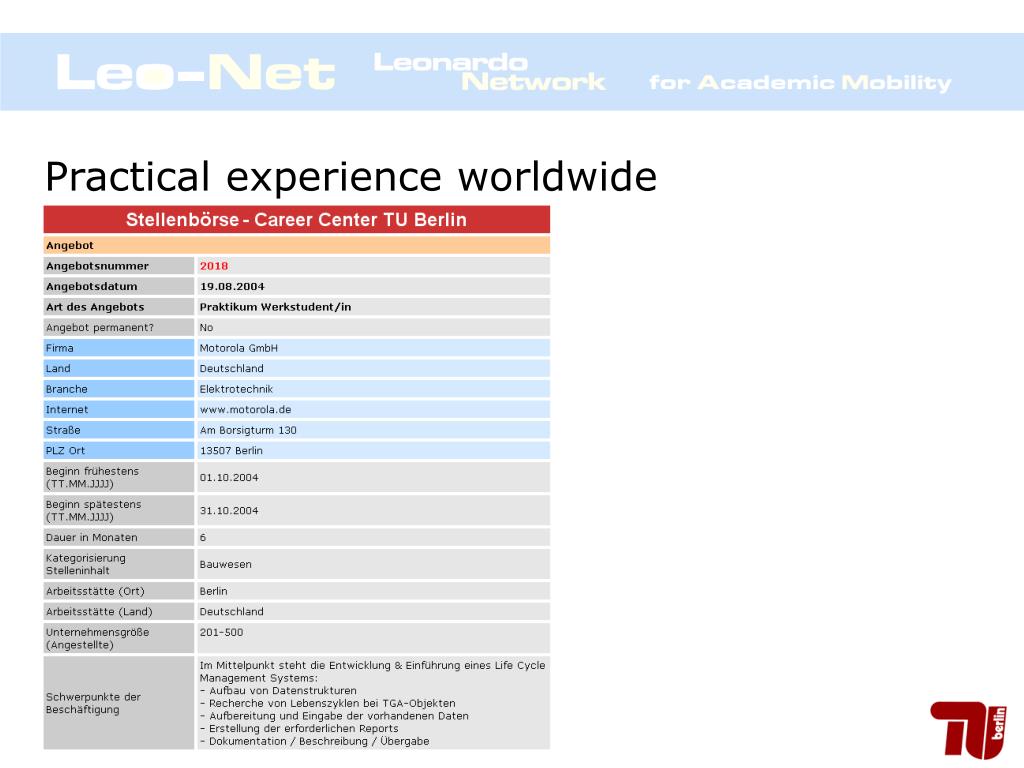1024x768 pixels.
Task: Click 'Recherche von Lebenszyklen bei TGA-Objekten'
Action: tap(332, 703)
